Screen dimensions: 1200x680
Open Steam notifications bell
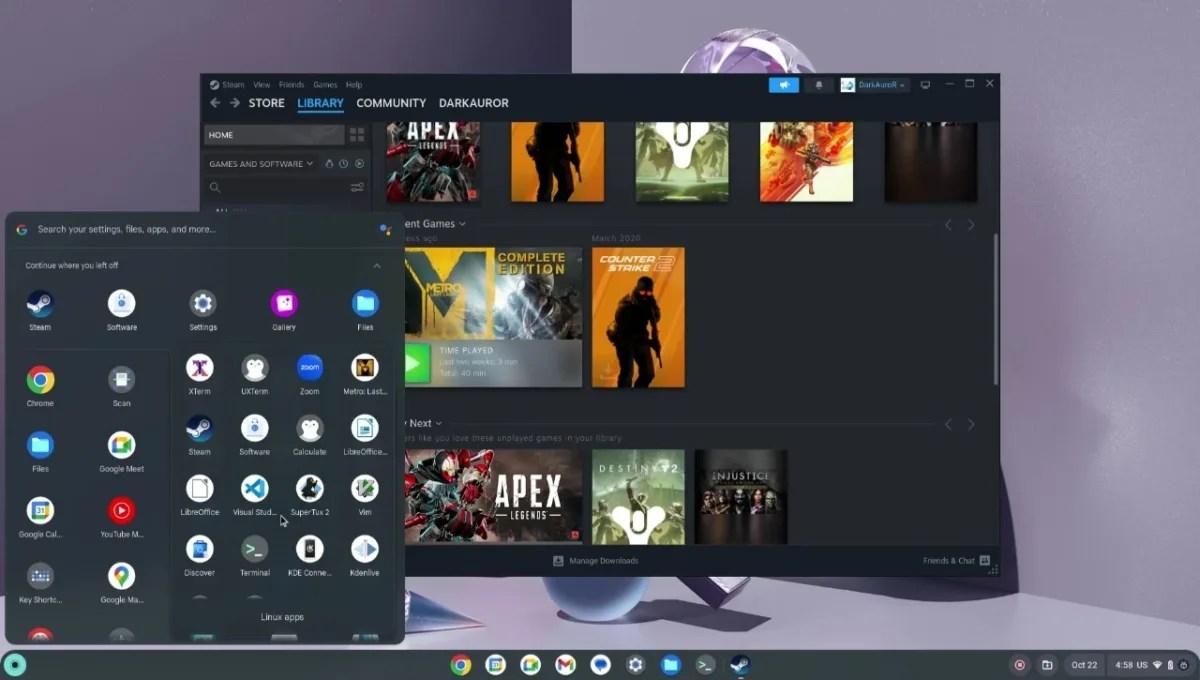tap(819, 85)
